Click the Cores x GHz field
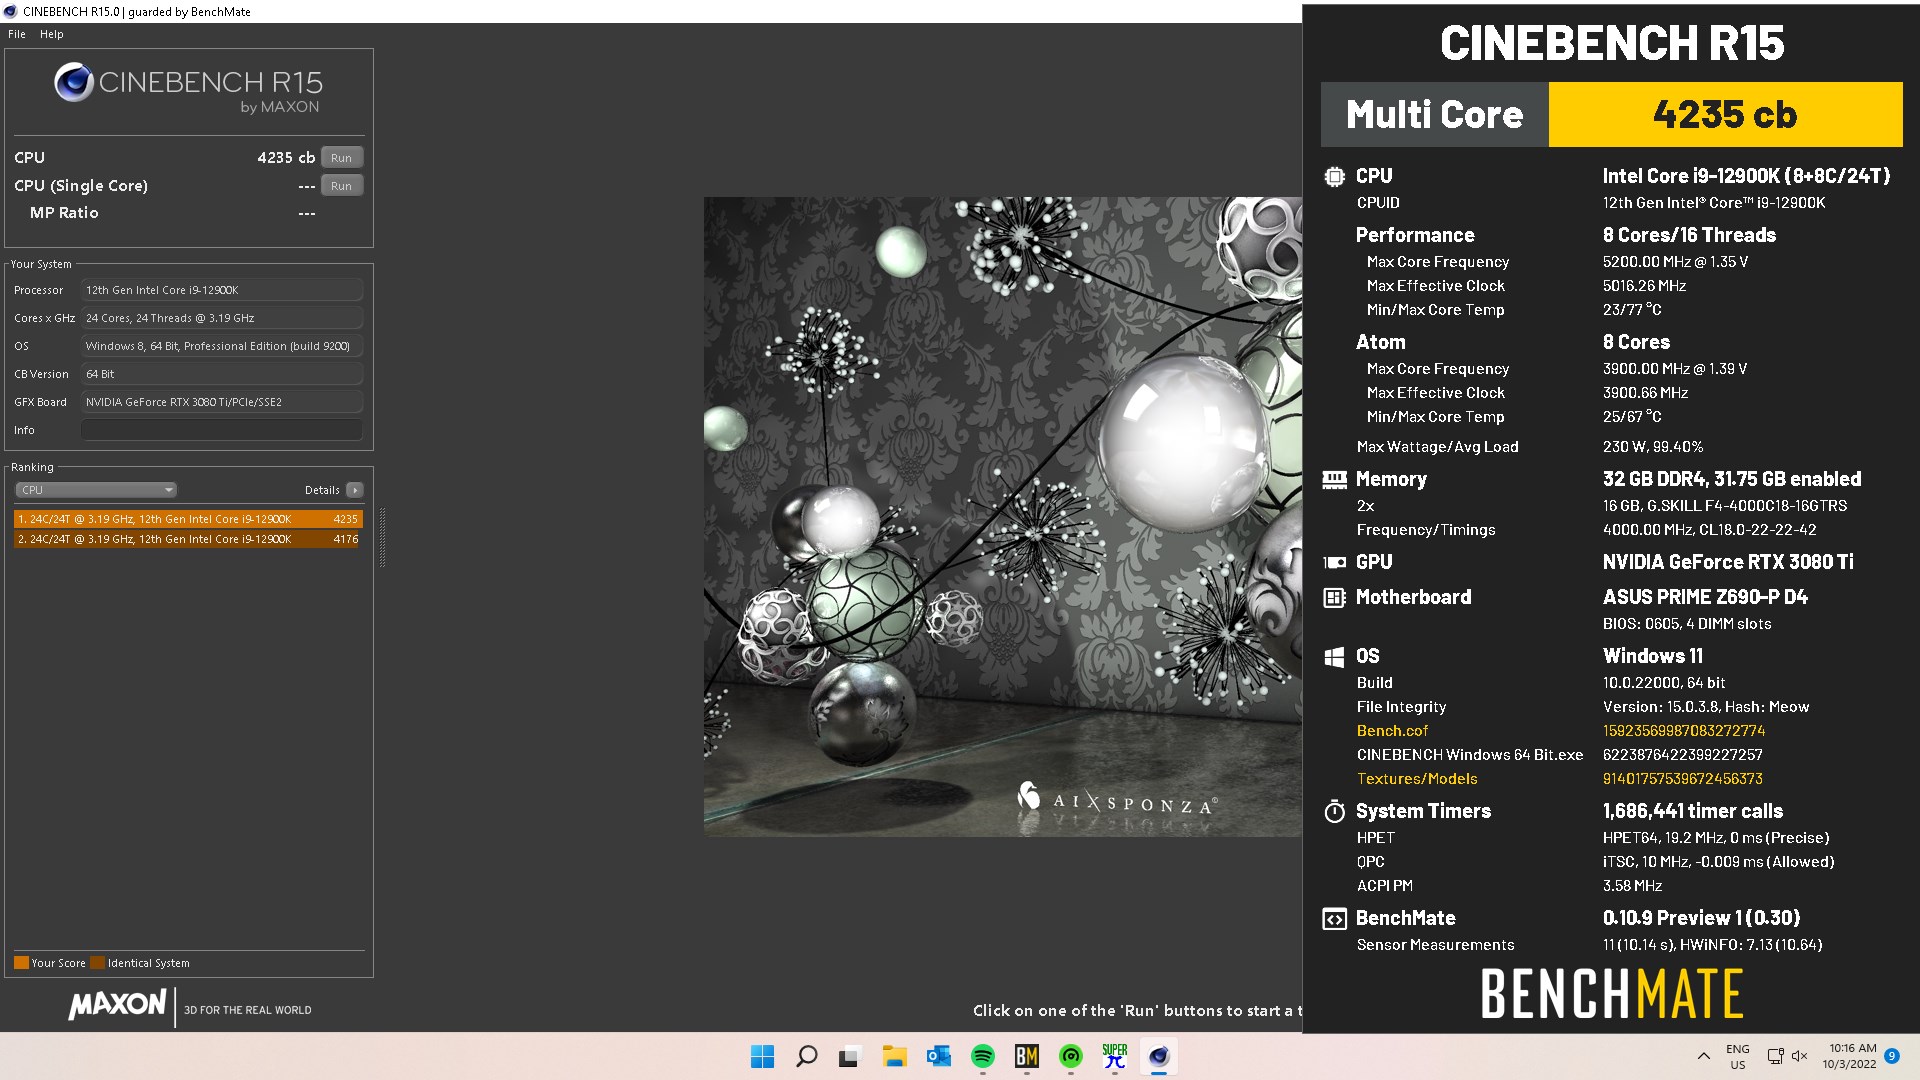The width and height of the screenshot is (1920, 1080). (222, 318)
